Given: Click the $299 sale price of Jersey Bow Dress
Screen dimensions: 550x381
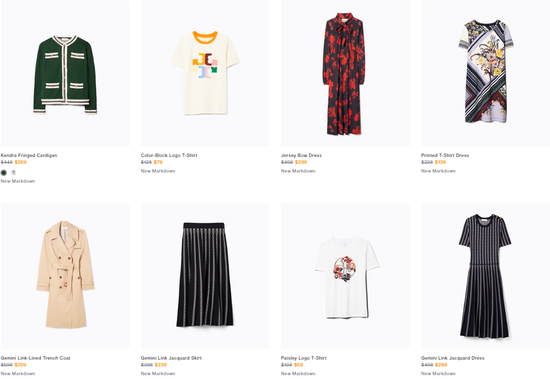Looking at the screenshot, I should (x=301, y=162).
